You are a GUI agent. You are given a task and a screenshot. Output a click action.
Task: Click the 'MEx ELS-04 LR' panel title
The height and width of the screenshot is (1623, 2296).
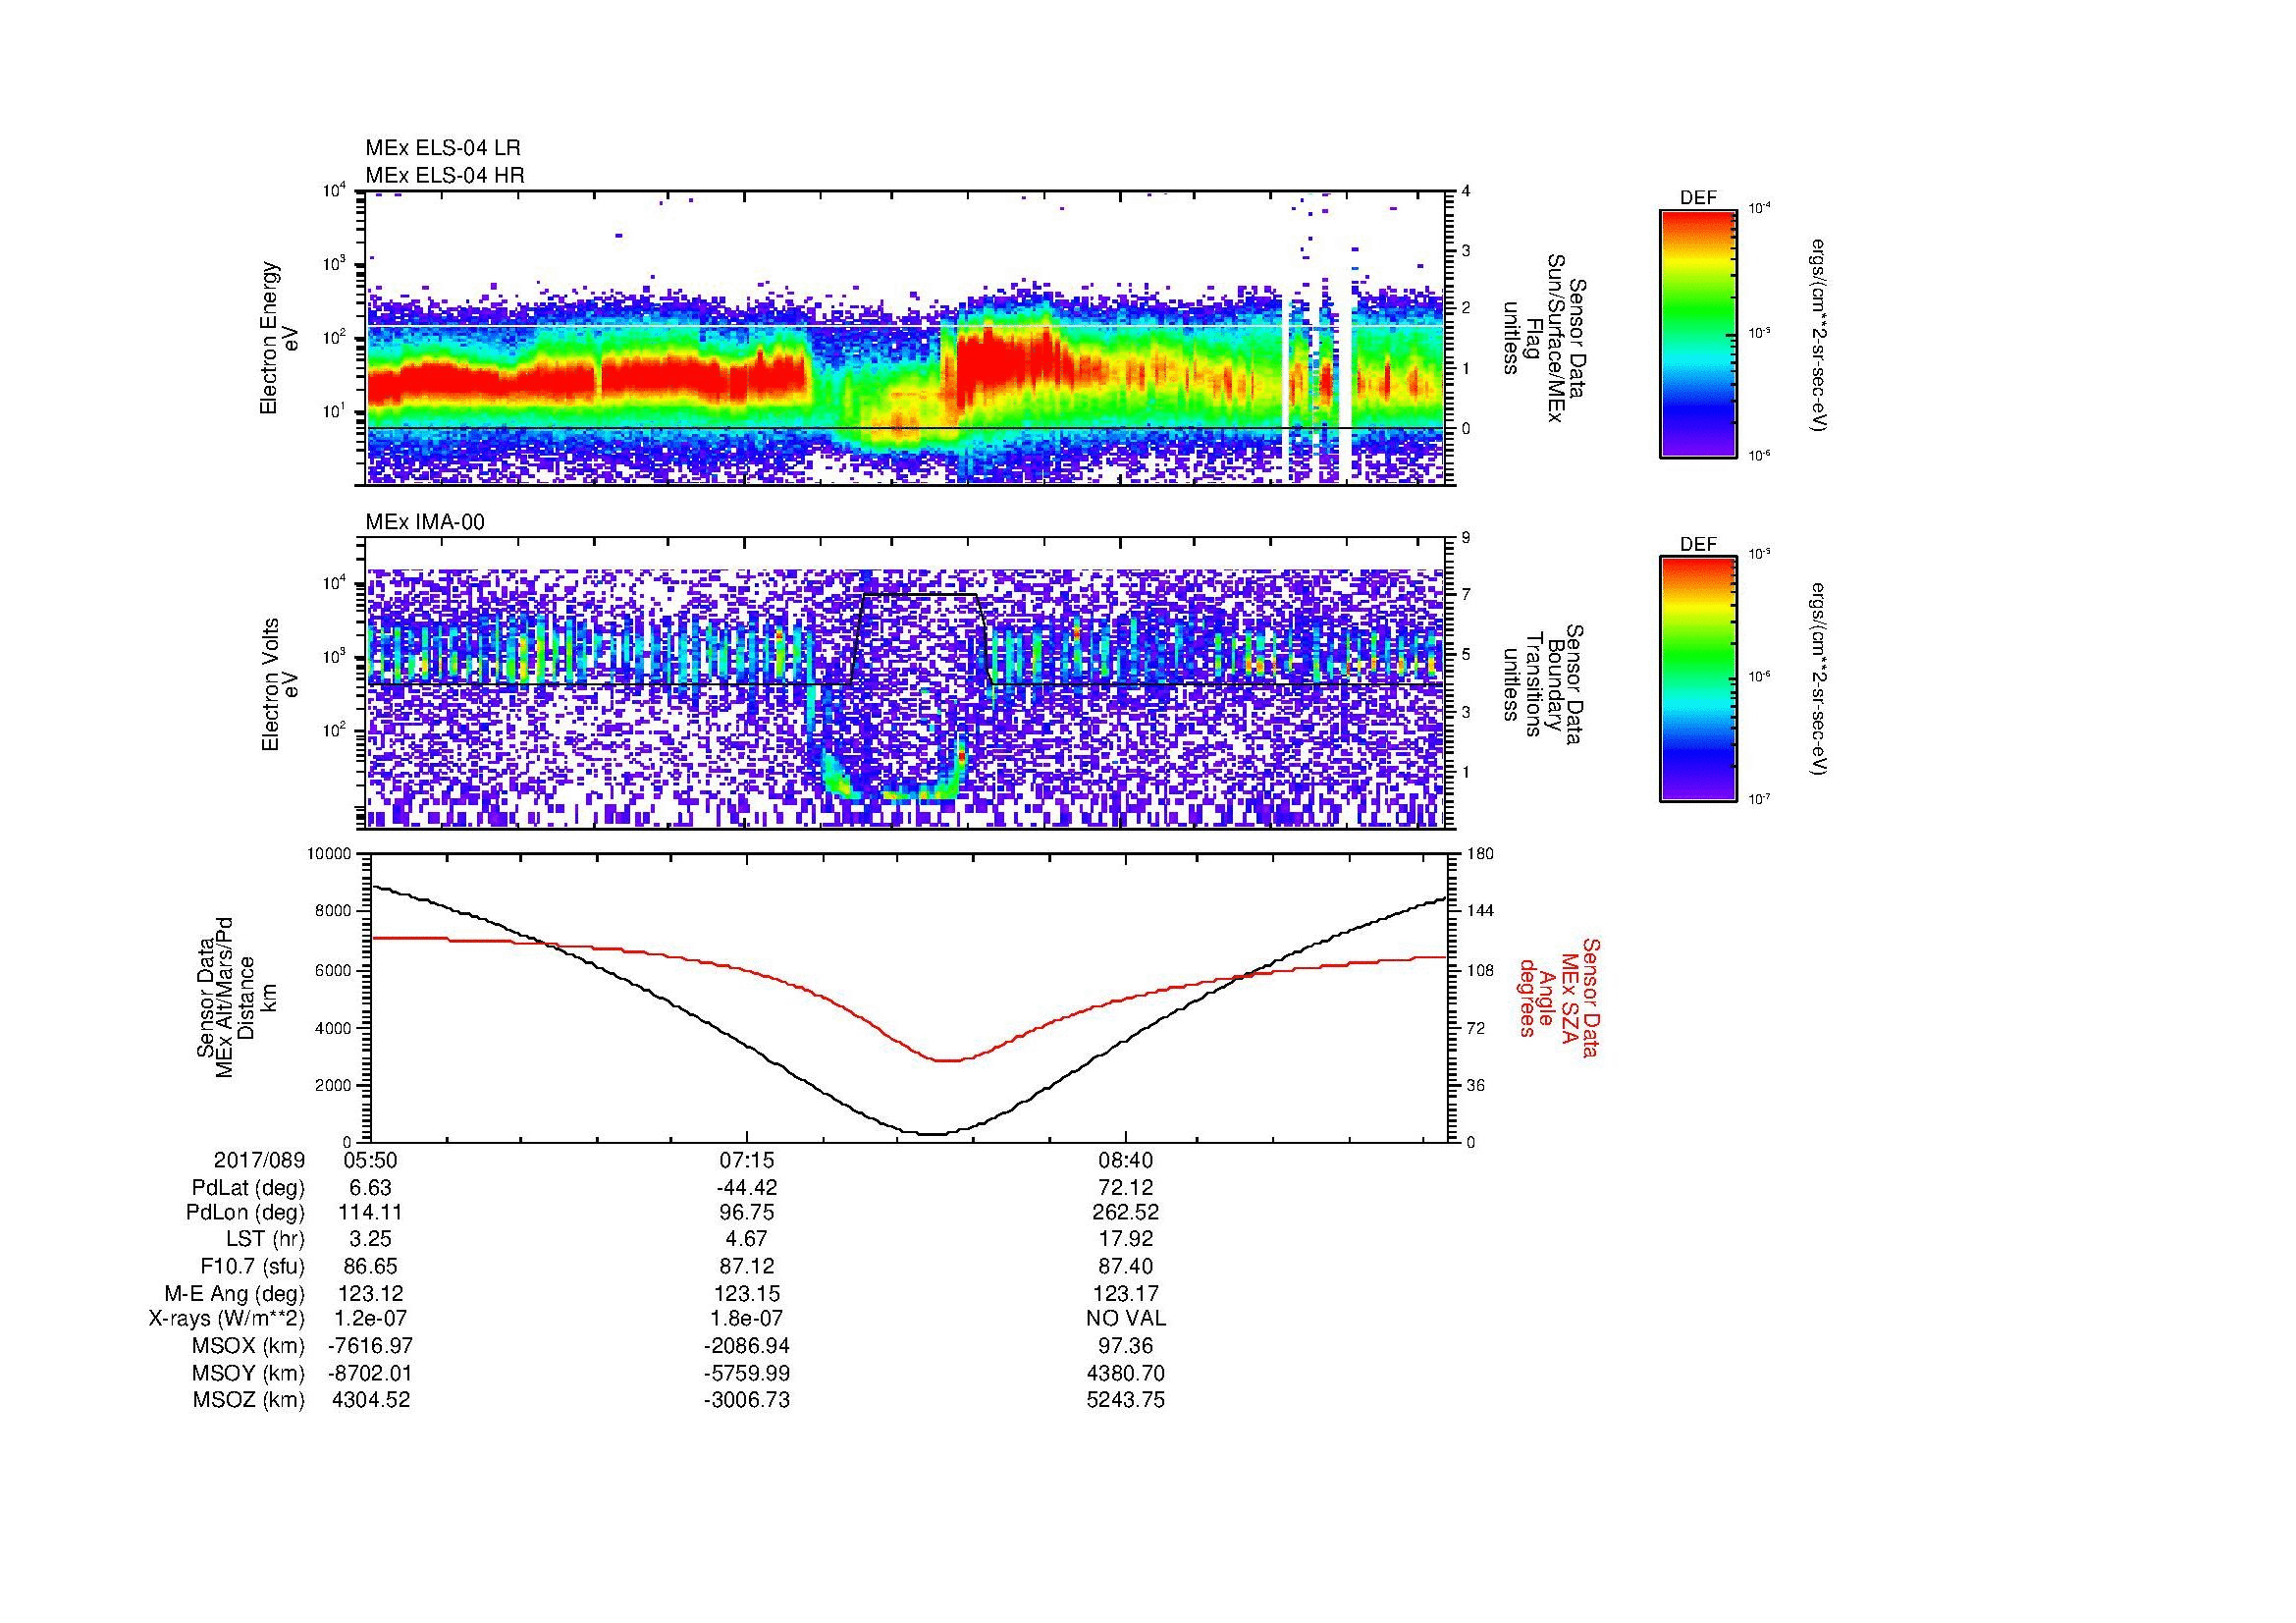[x=443, y=148]
